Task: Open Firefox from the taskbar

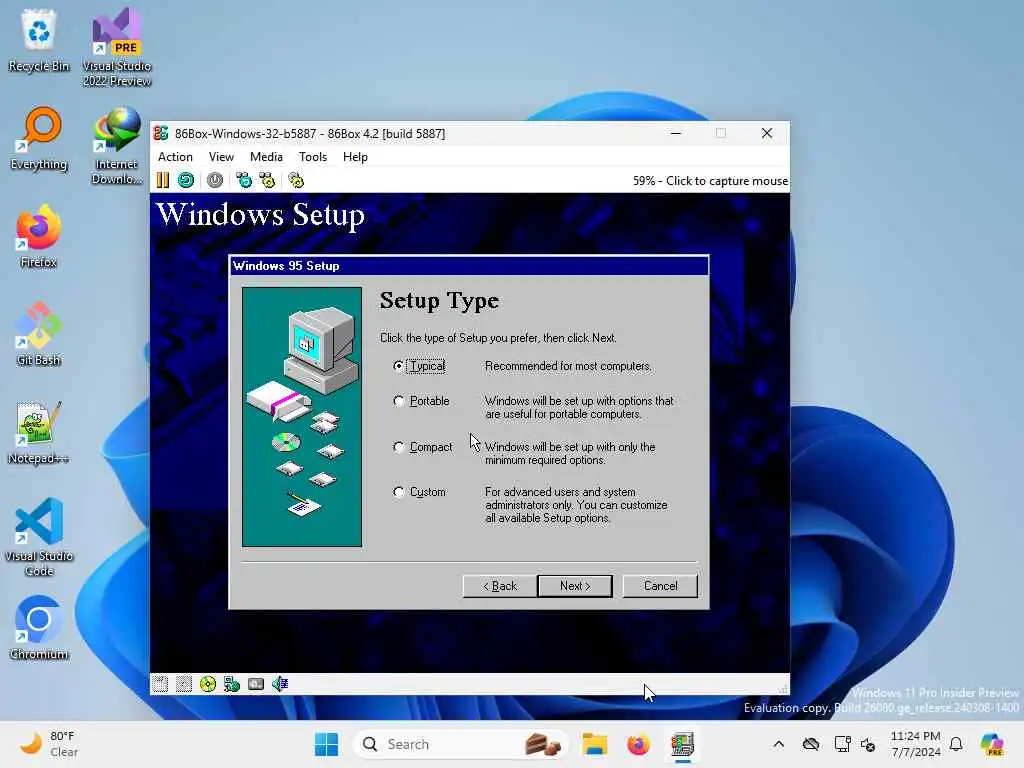Action: (638, 744)
